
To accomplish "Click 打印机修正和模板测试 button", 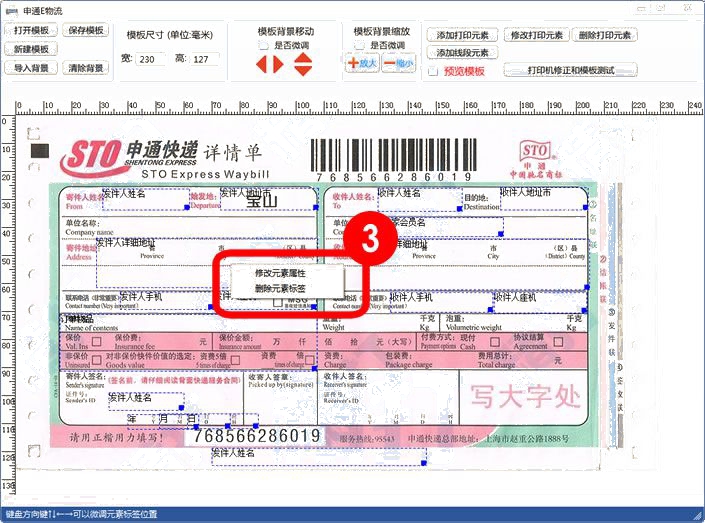I will [571, 70].
